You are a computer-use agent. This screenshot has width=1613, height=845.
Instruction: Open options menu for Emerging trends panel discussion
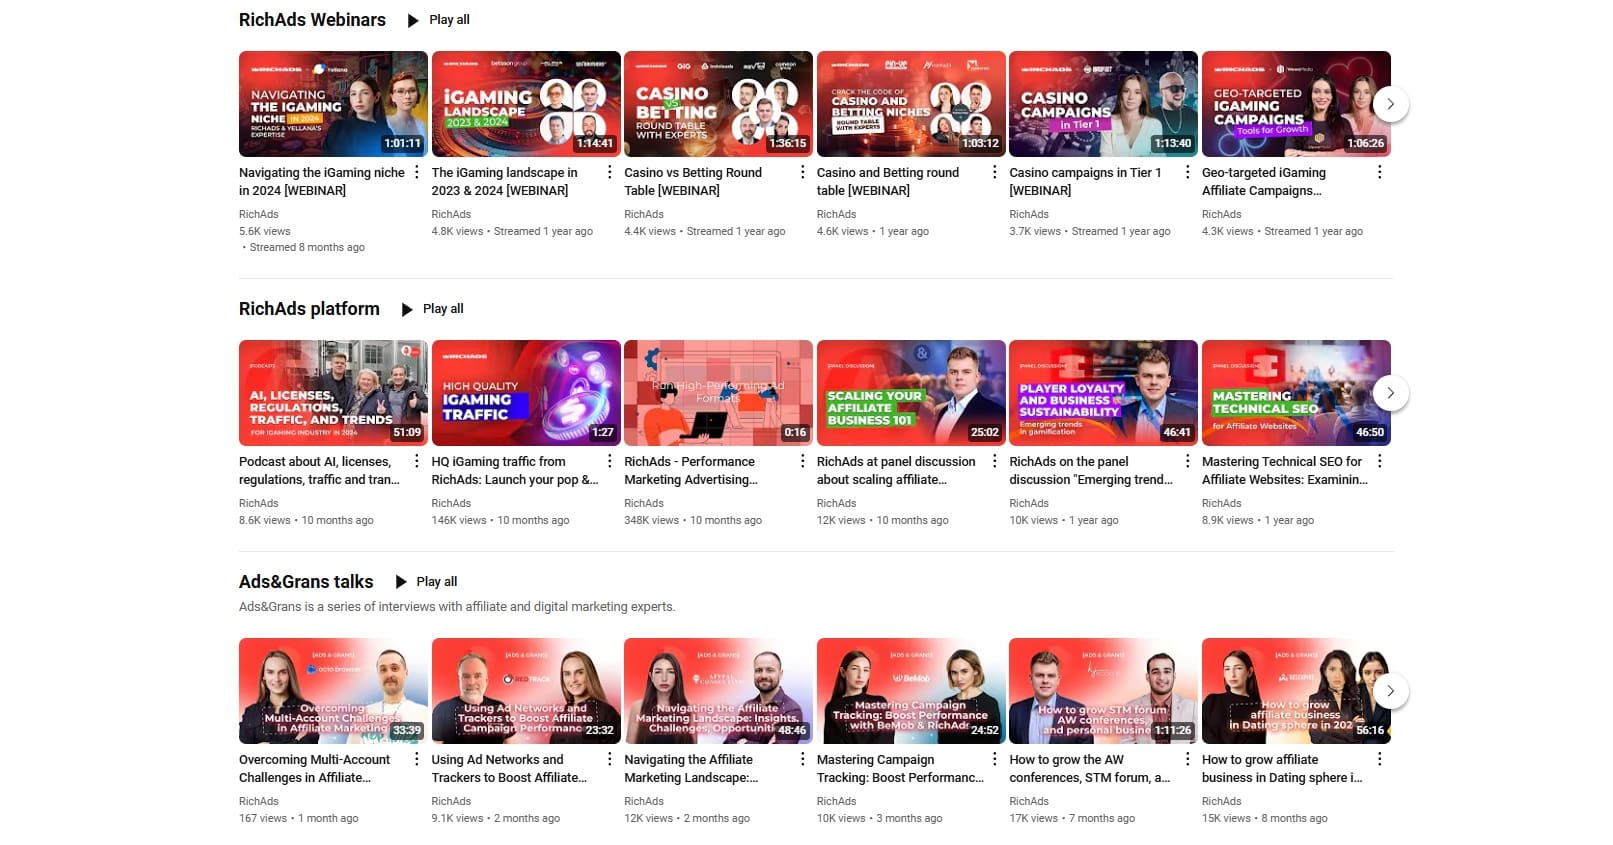pos(1187,461)
